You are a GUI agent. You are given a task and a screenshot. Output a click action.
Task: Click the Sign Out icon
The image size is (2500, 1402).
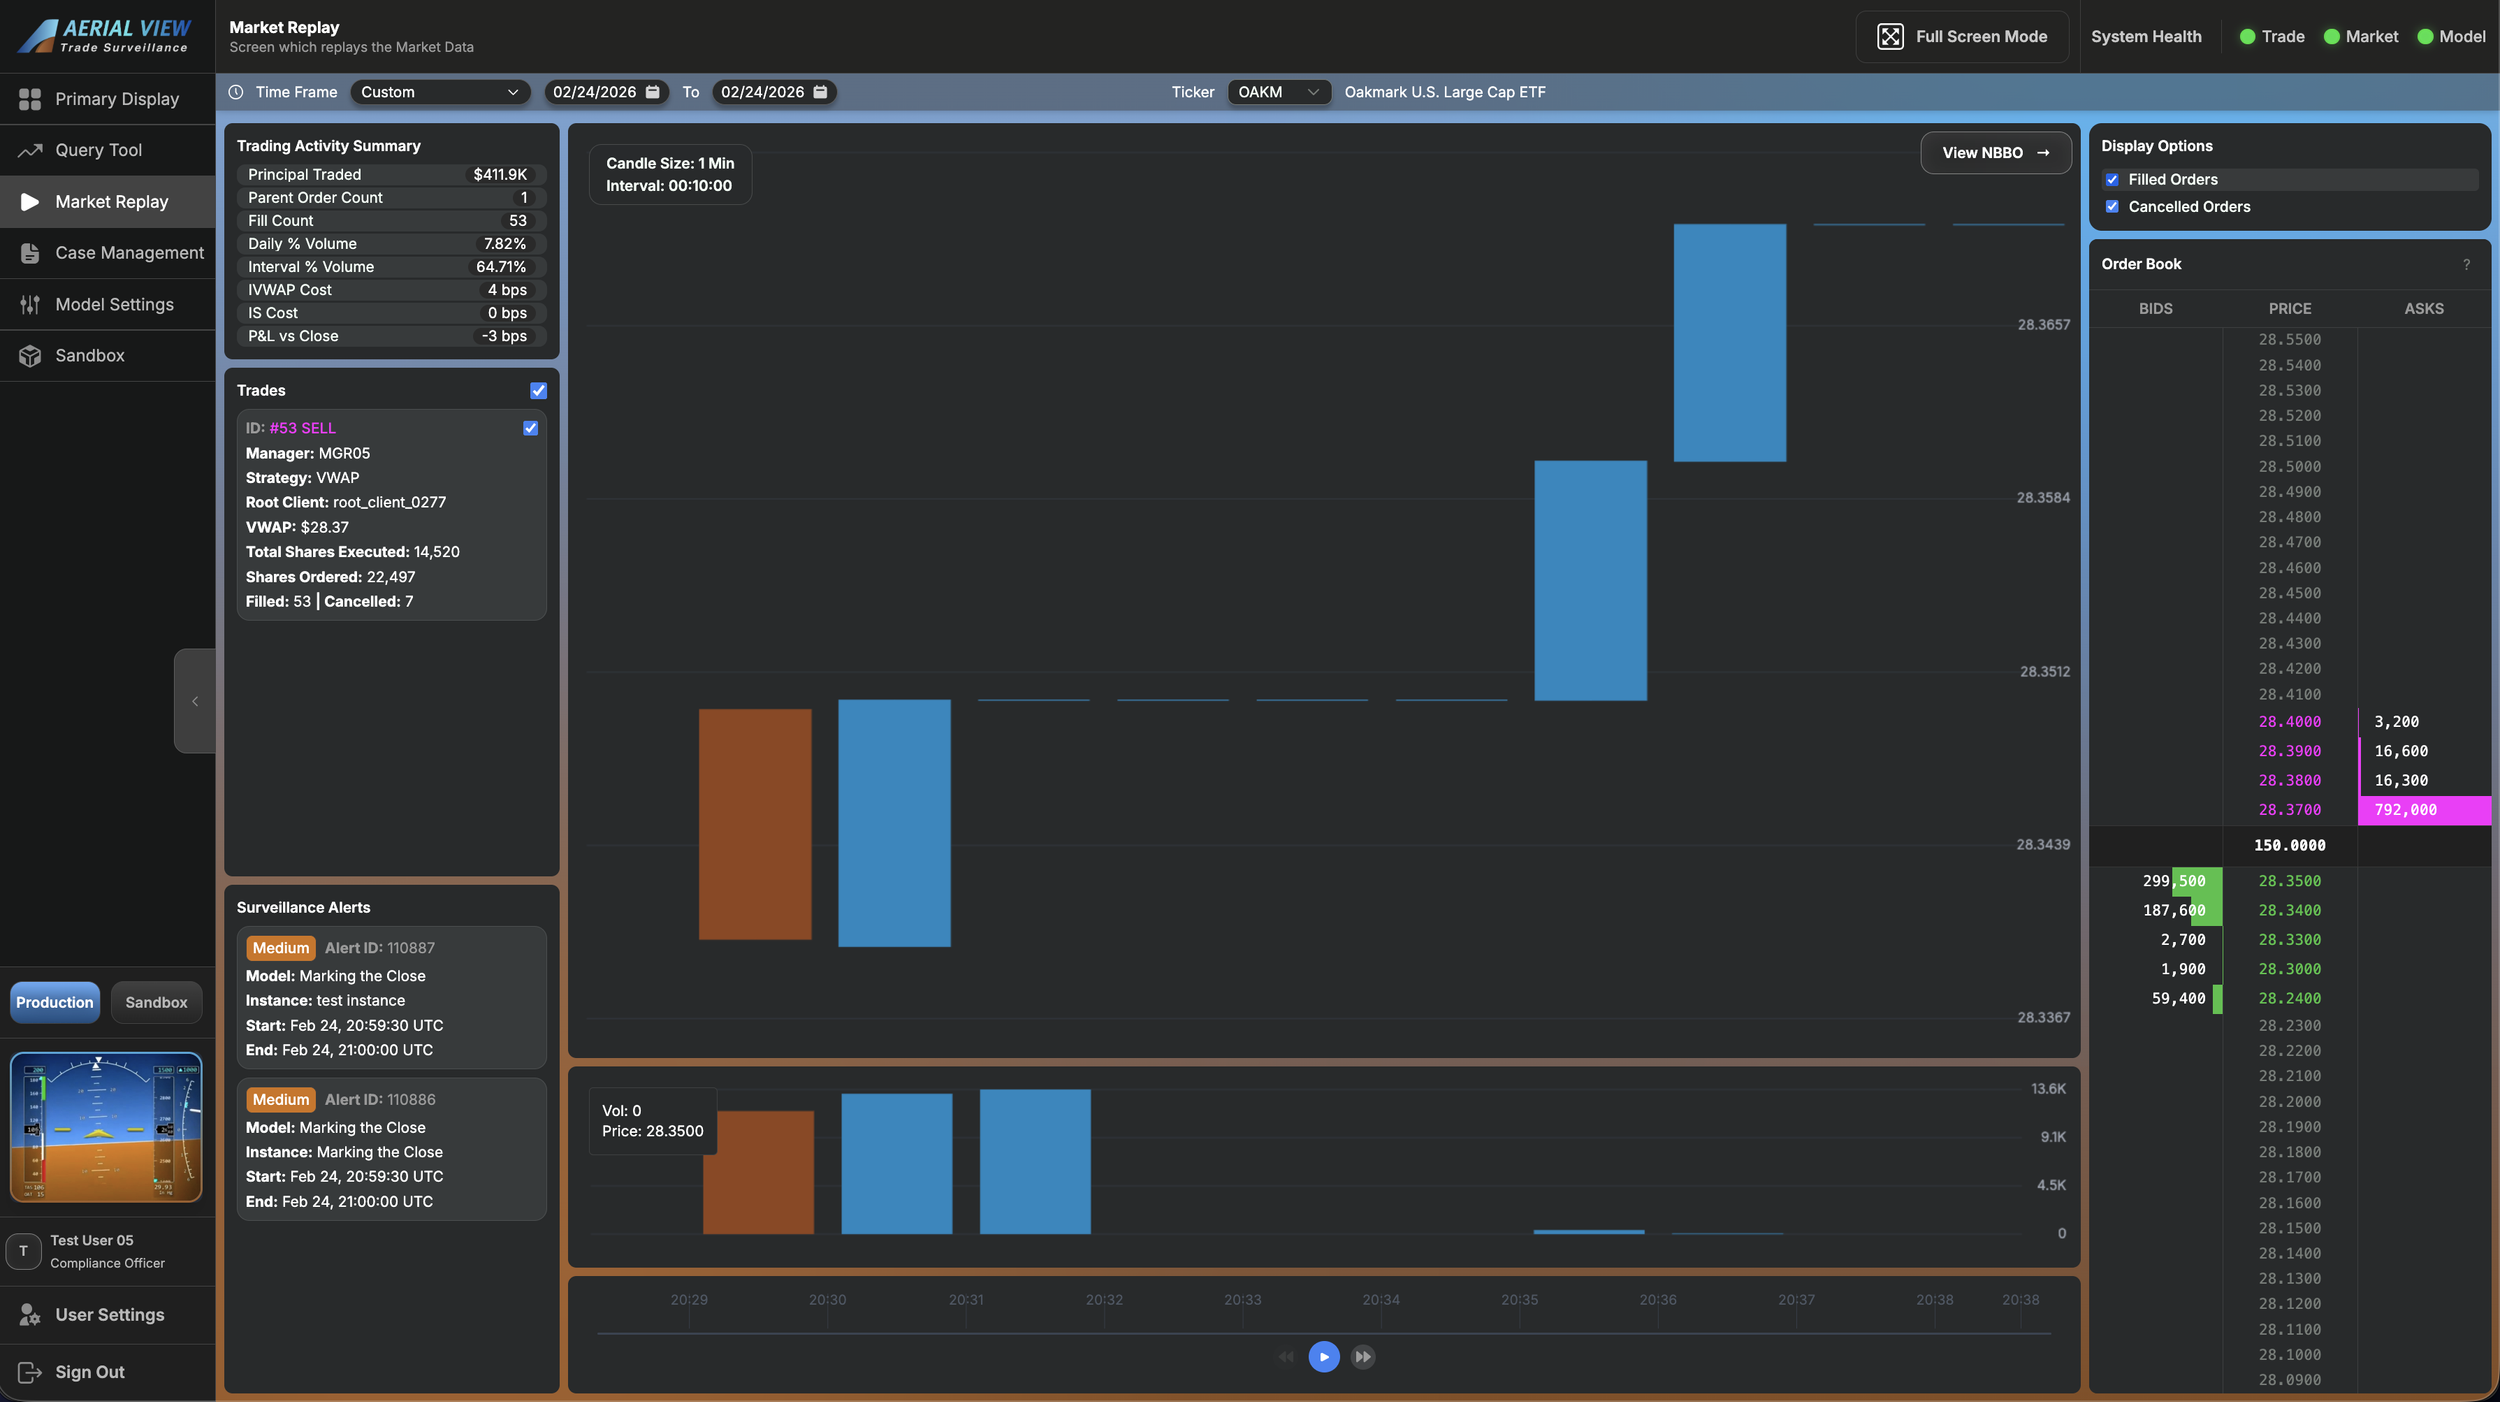click(x=29, y=1372)
